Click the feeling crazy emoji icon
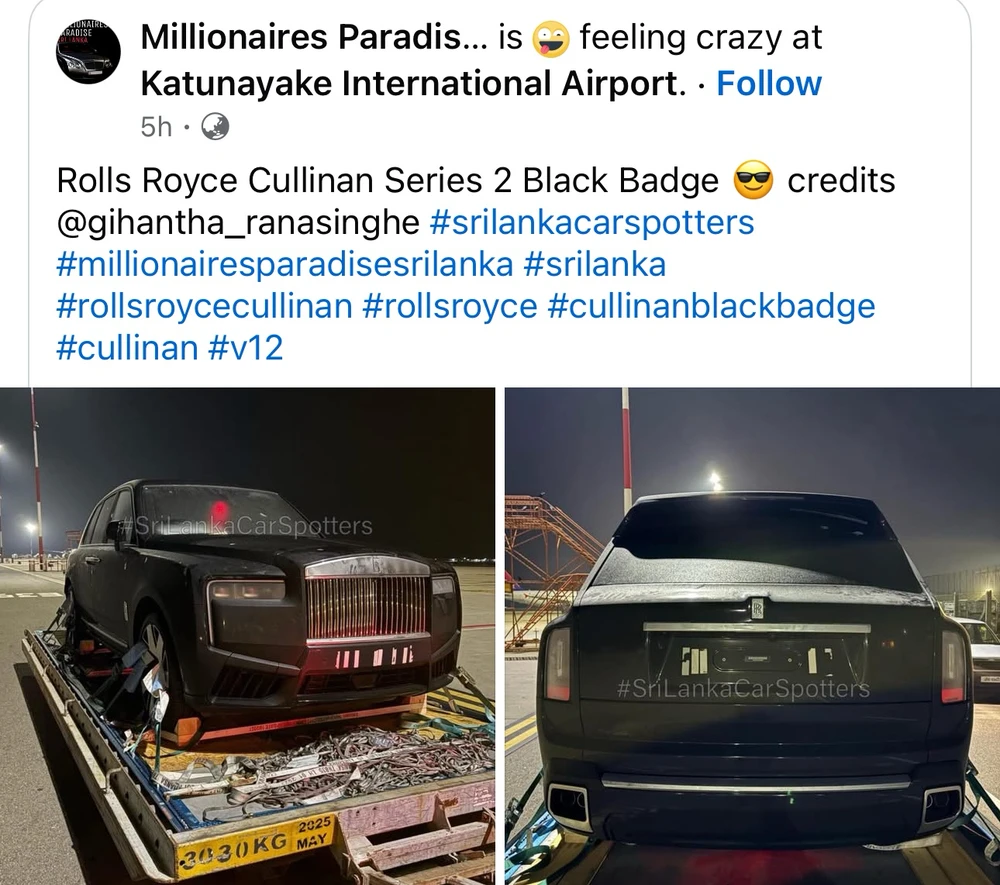This screenshot has width=1000, height=885. coord(550,38)
